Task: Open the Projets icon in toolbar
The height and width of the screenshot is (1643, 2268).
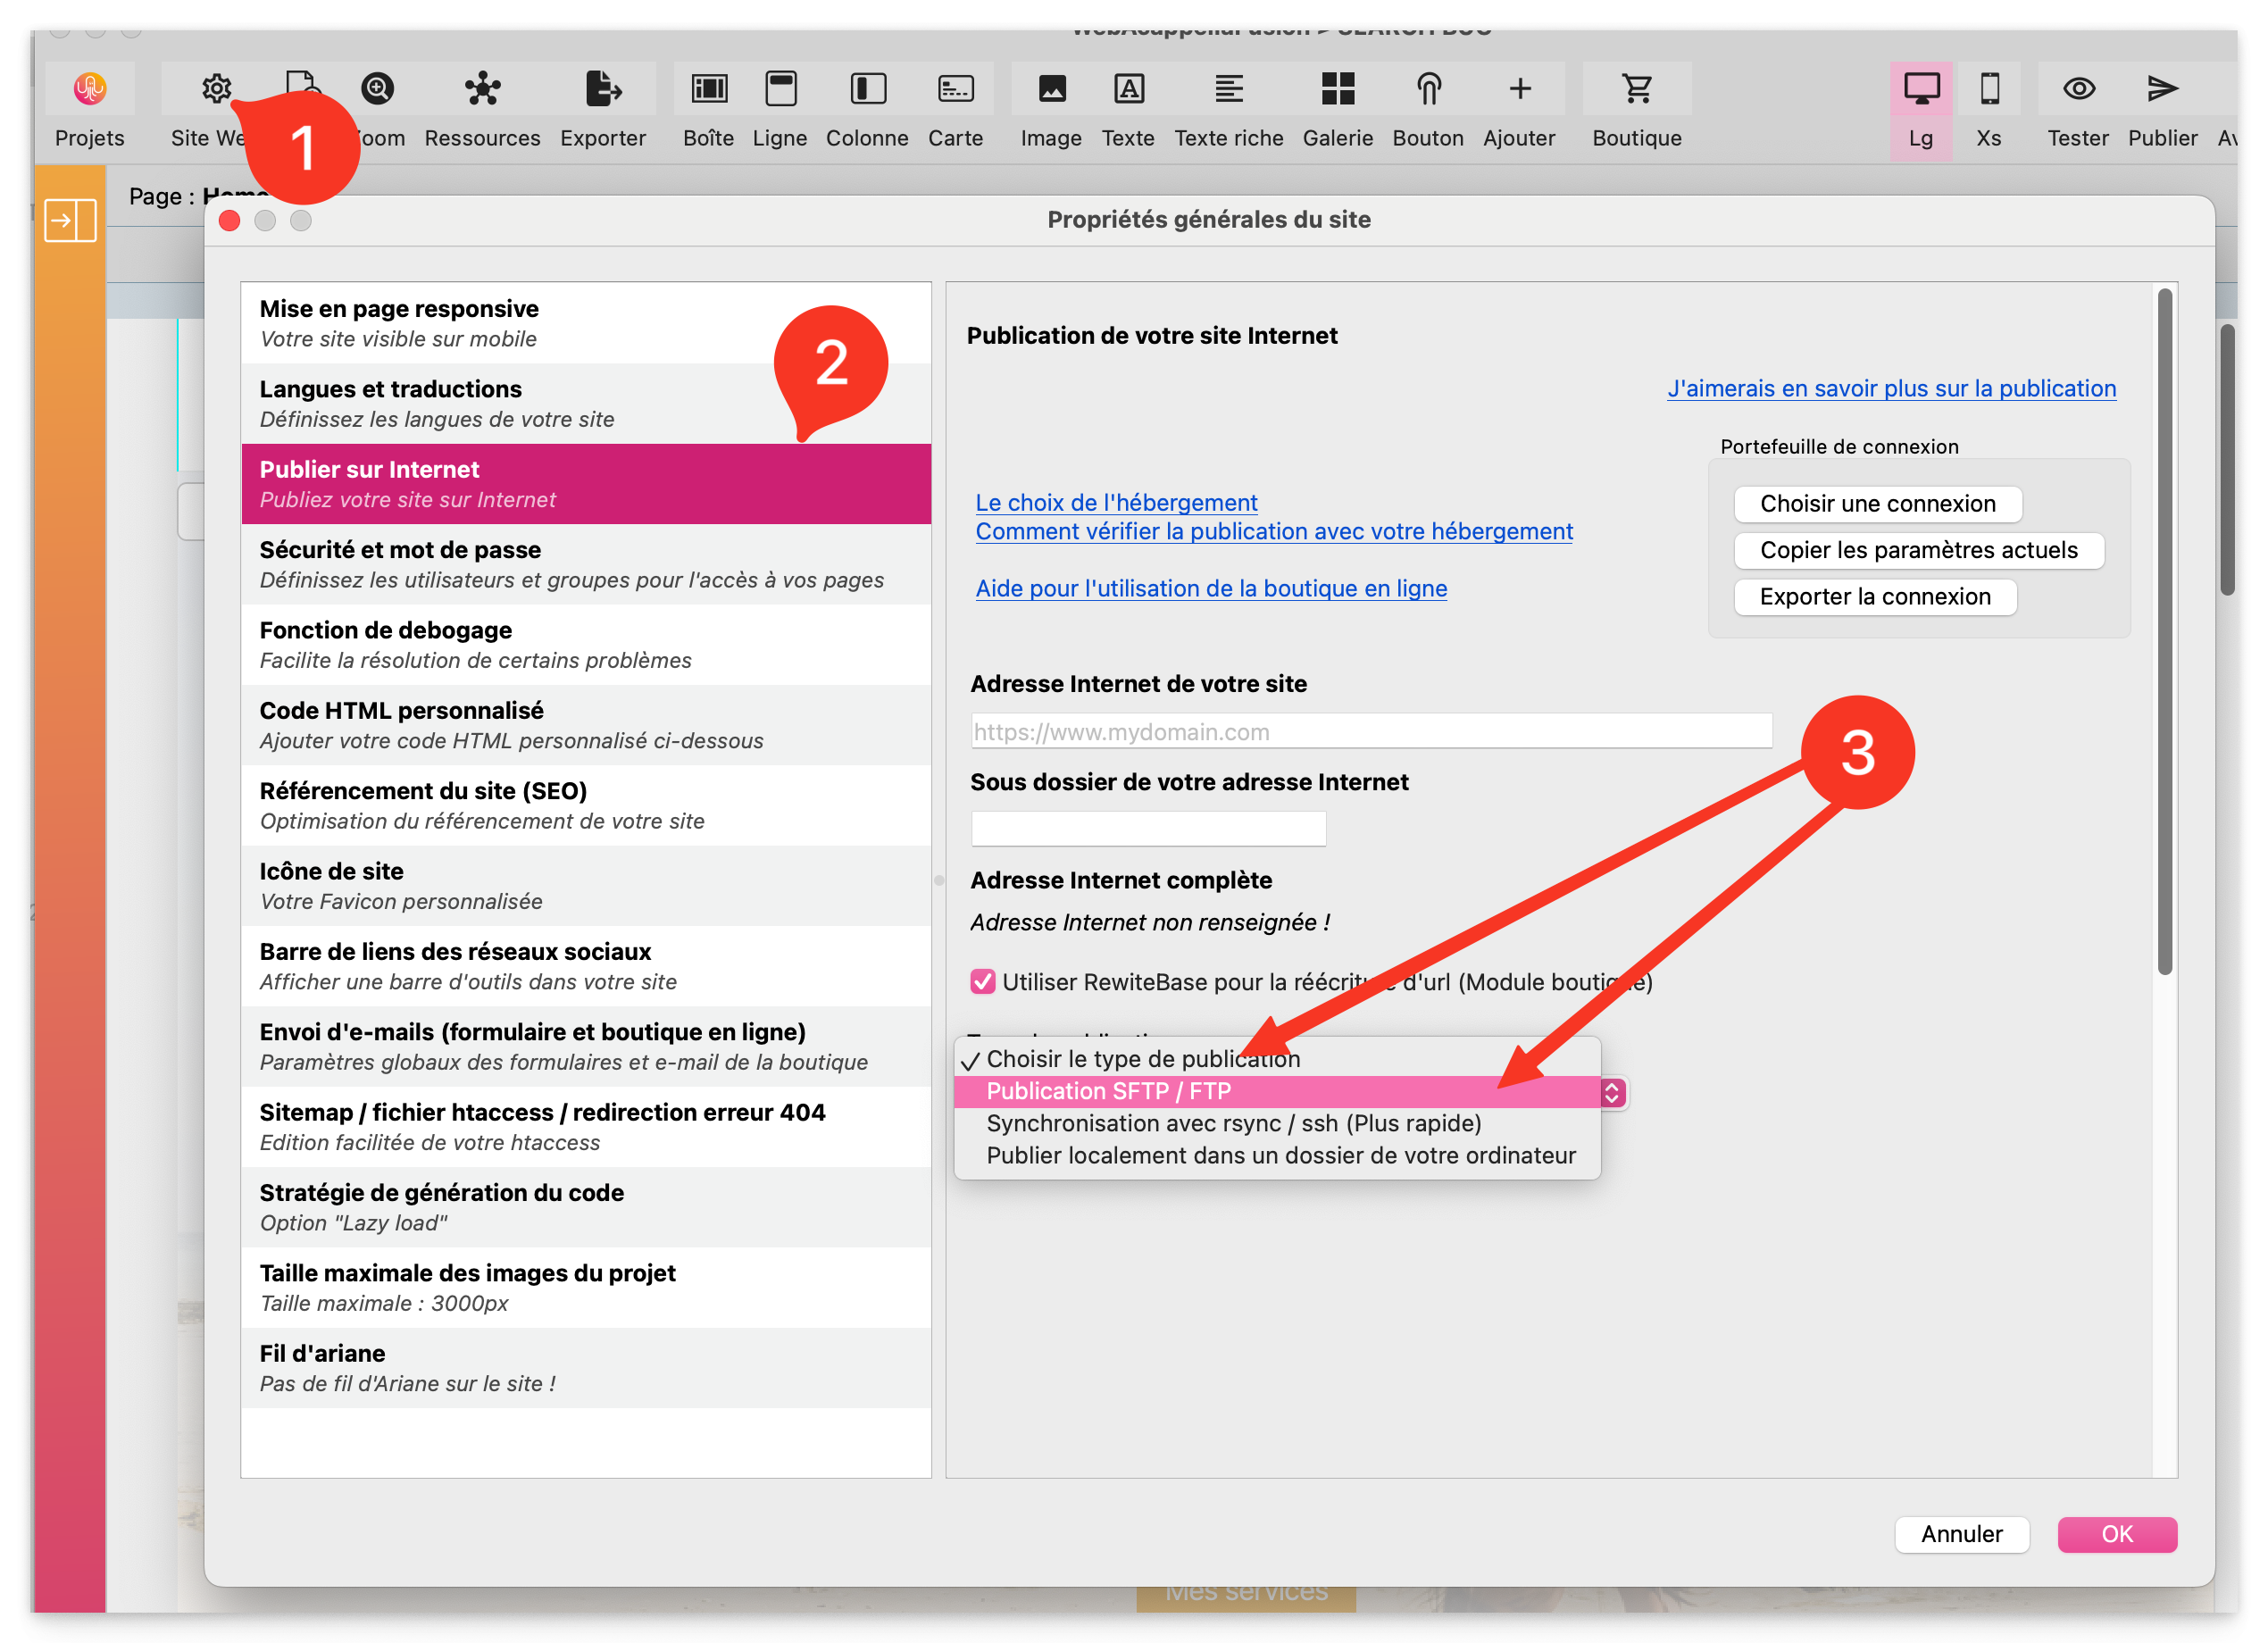Action: point(89,89)
